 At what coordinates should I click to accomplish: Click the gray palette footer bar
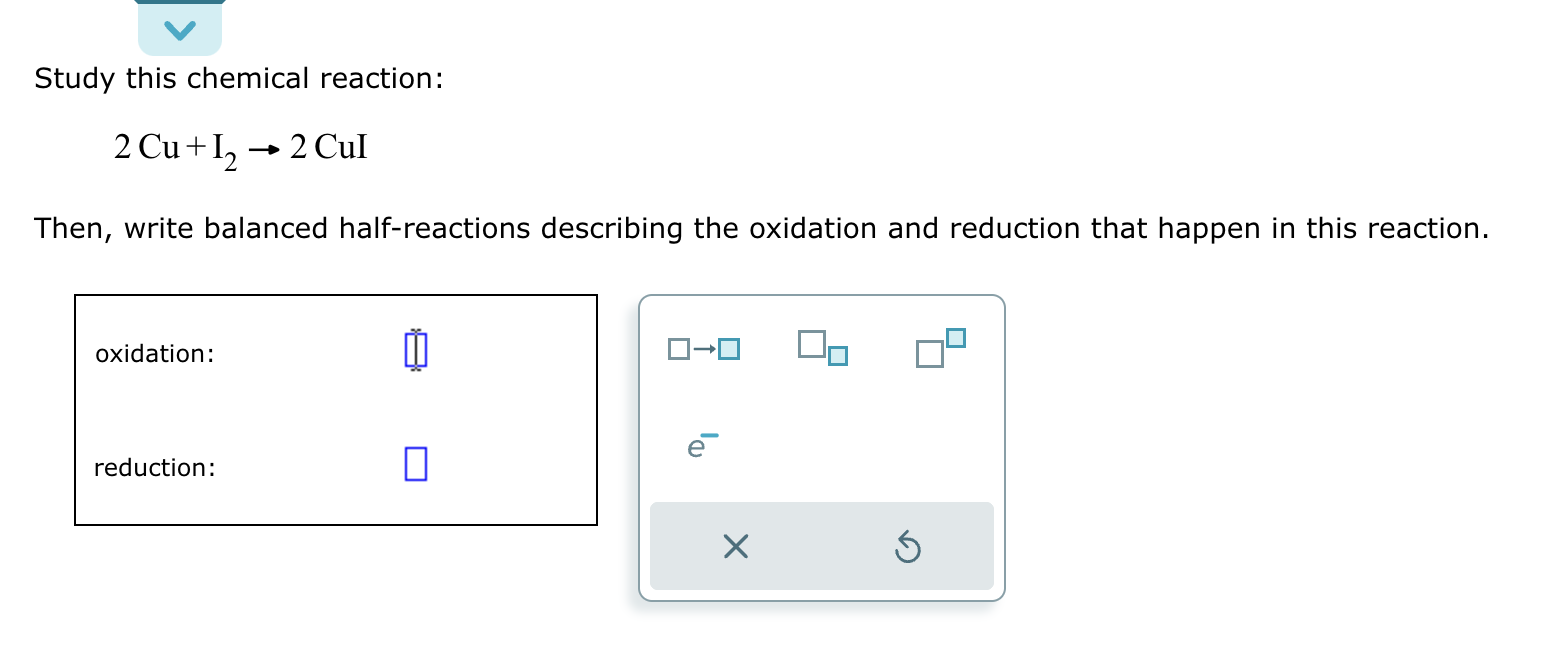click(x=821, y=546)
